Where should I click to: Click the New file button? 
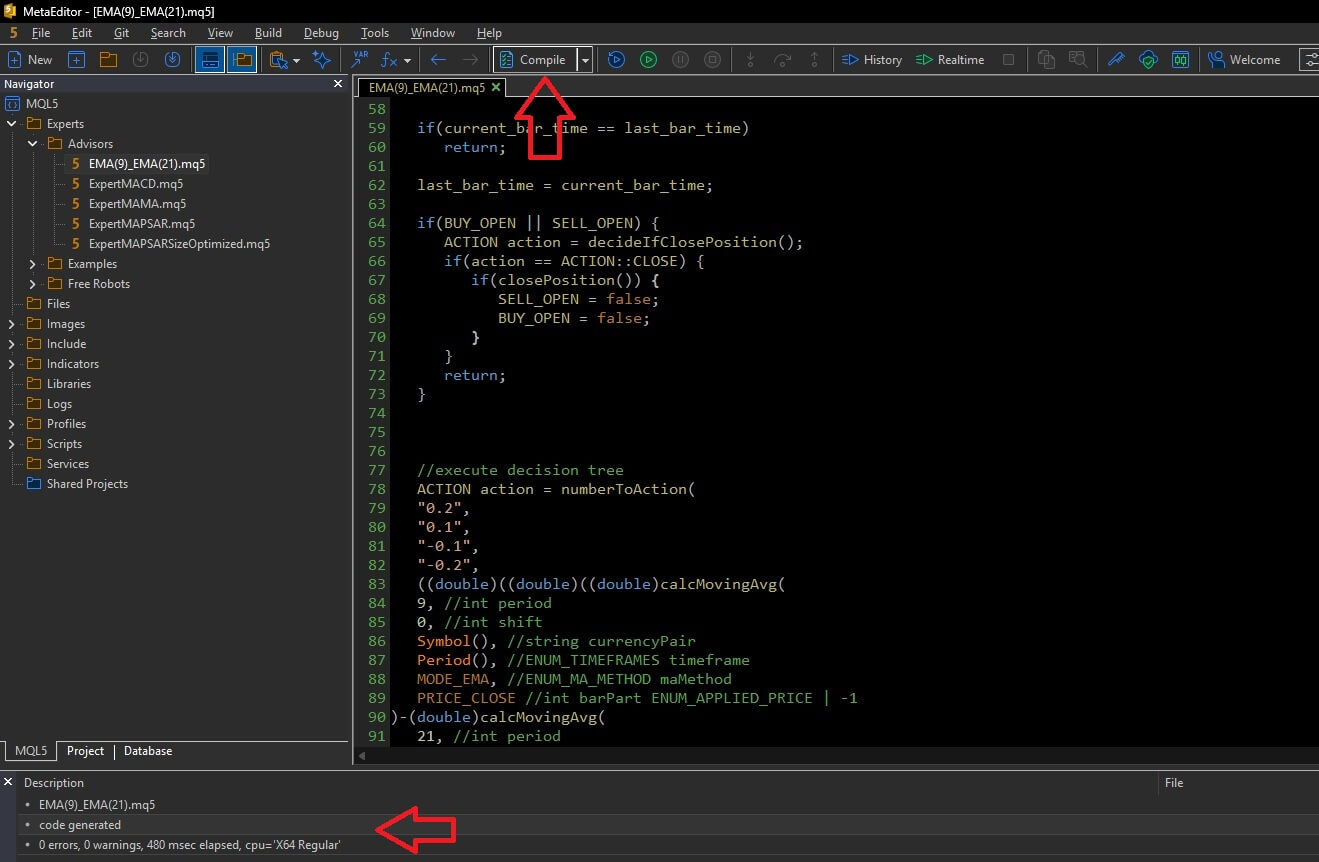pyautogui.click(x=30, y=60)
